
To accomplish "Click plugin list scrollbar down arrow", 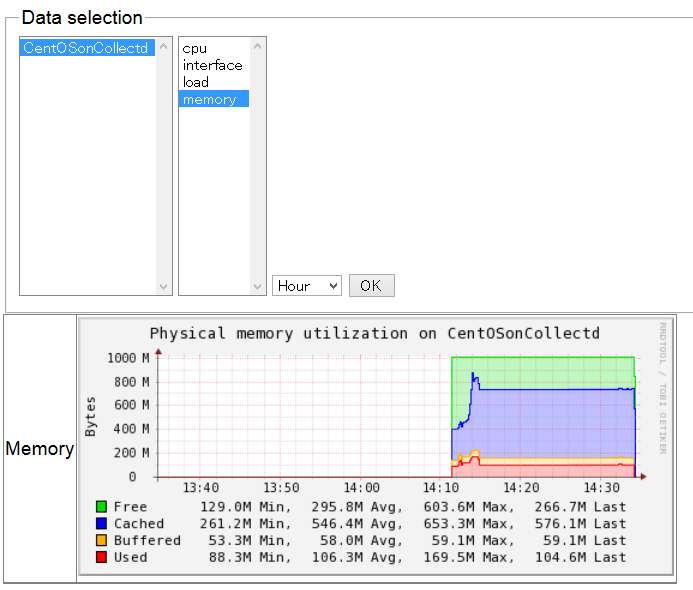I will (x=258, y=286).
